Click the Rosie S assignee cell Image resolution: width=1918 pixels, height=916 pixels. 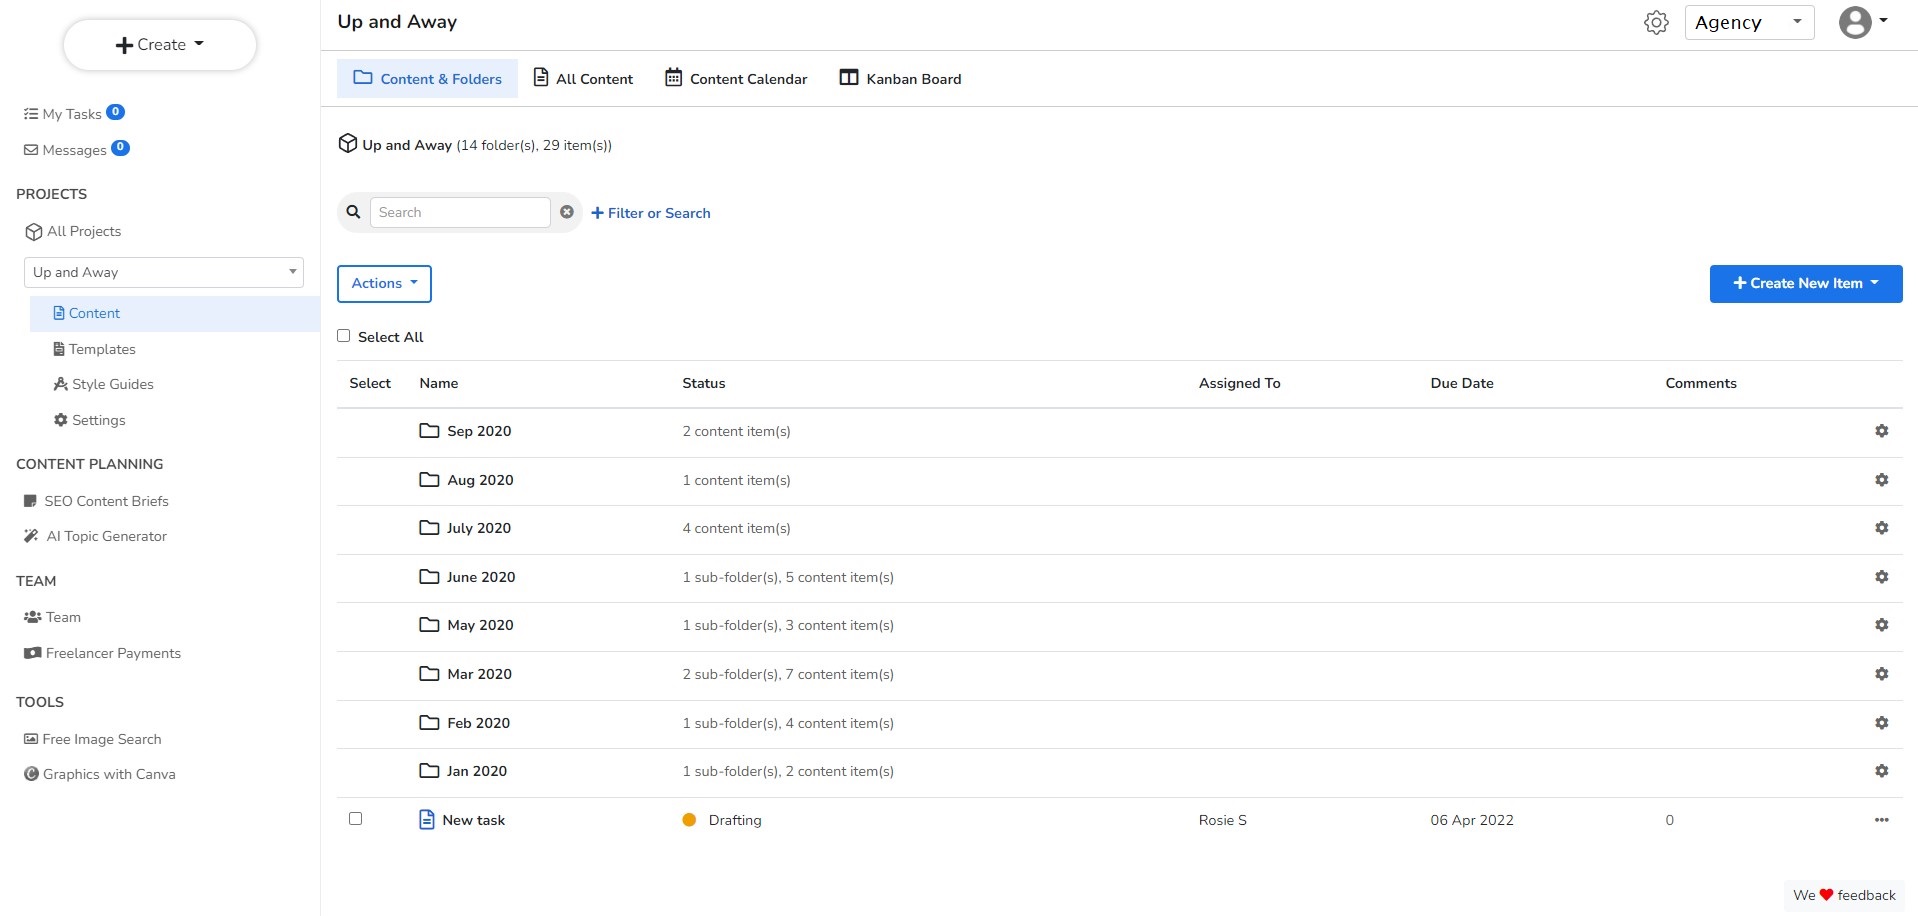pyautogui.click(x=1223, y=820)
